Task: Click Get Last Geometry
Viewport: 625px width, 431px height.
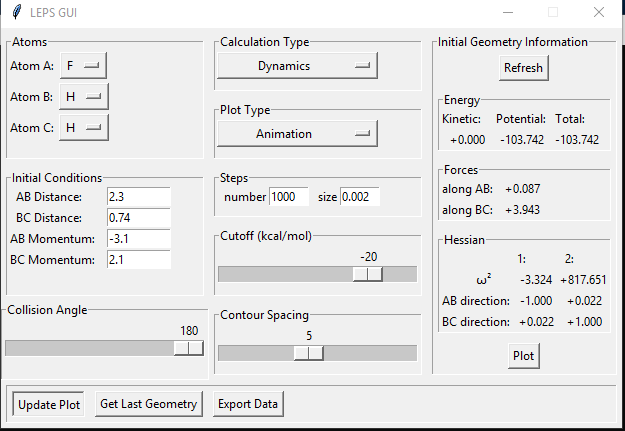Action: tap(149, 404)
